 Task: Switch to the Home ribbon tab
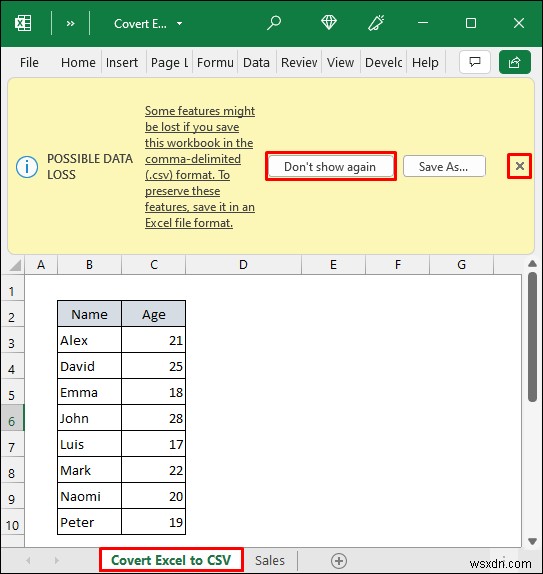(x=78, y=62)
